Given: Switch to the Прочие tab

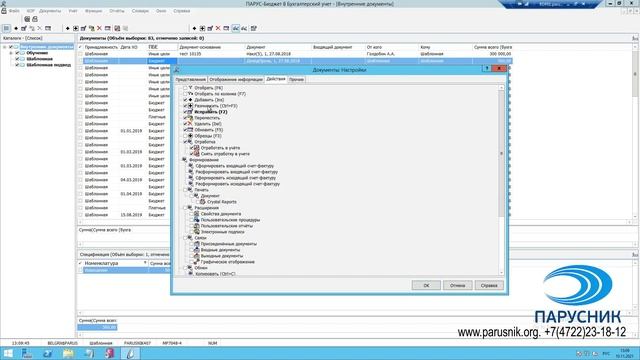Looking at the screenshot, I should (296, 80).
